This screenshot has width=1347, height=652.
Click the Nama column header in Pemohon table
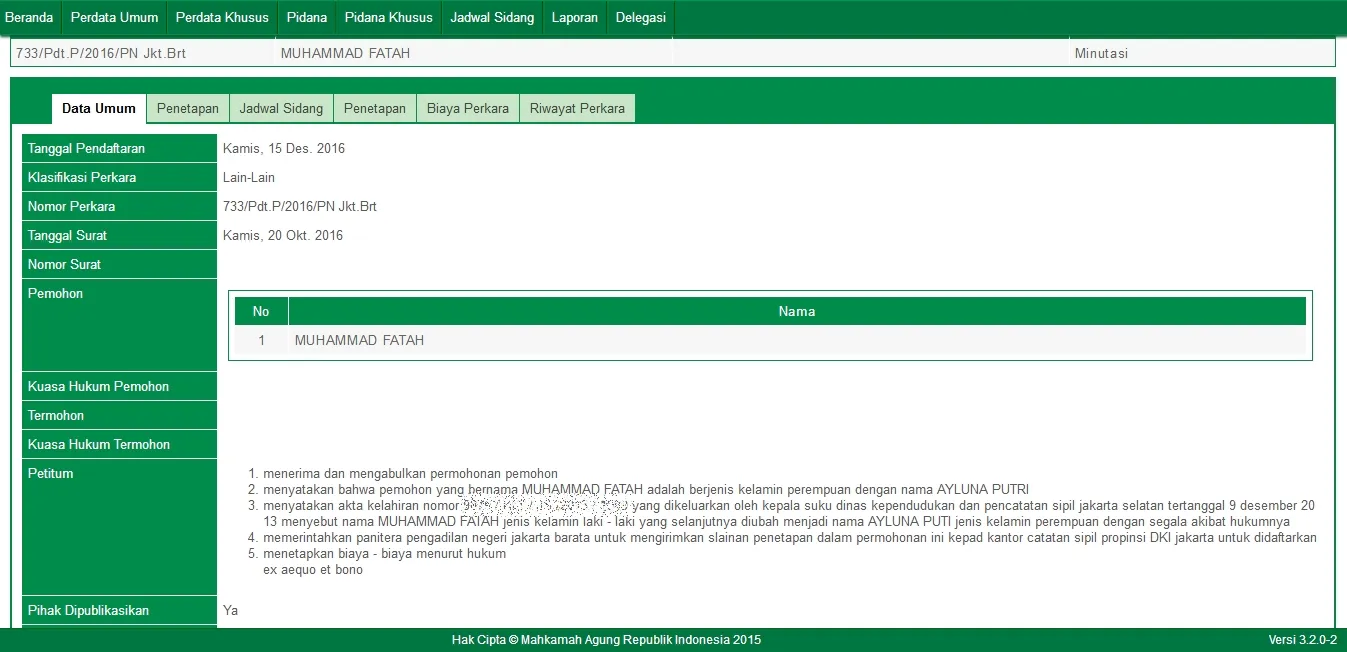tap(796, 311)
